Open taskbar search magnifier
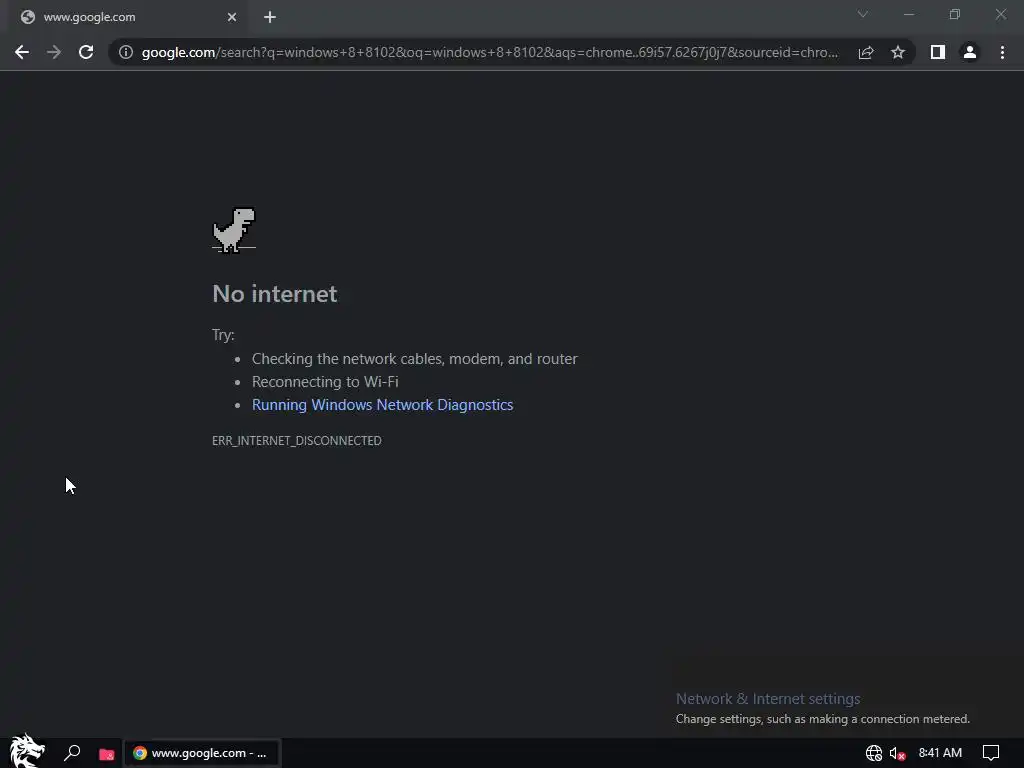The height and width of the screenshot is (768, 1024). 72,753
